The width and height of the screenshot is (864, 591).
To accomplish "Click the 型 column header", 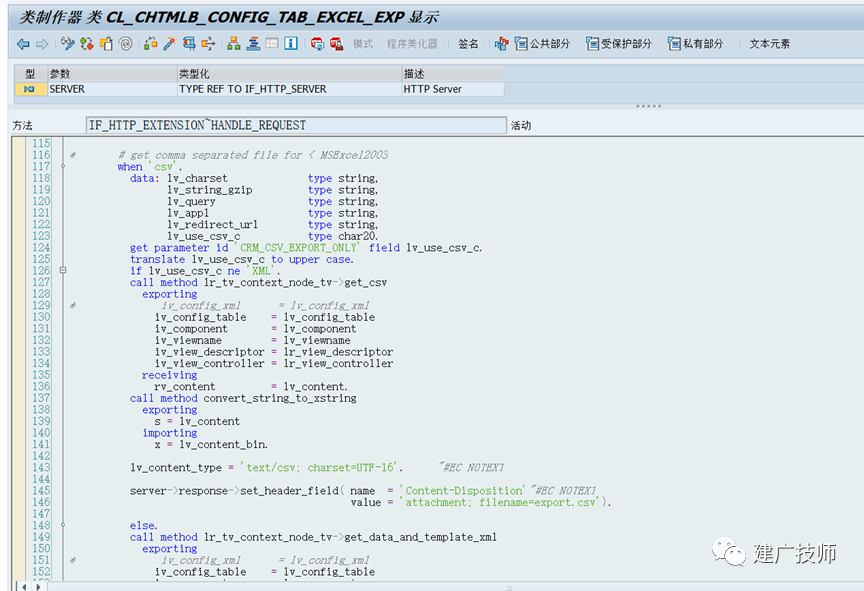I will (x=31, y=74).
